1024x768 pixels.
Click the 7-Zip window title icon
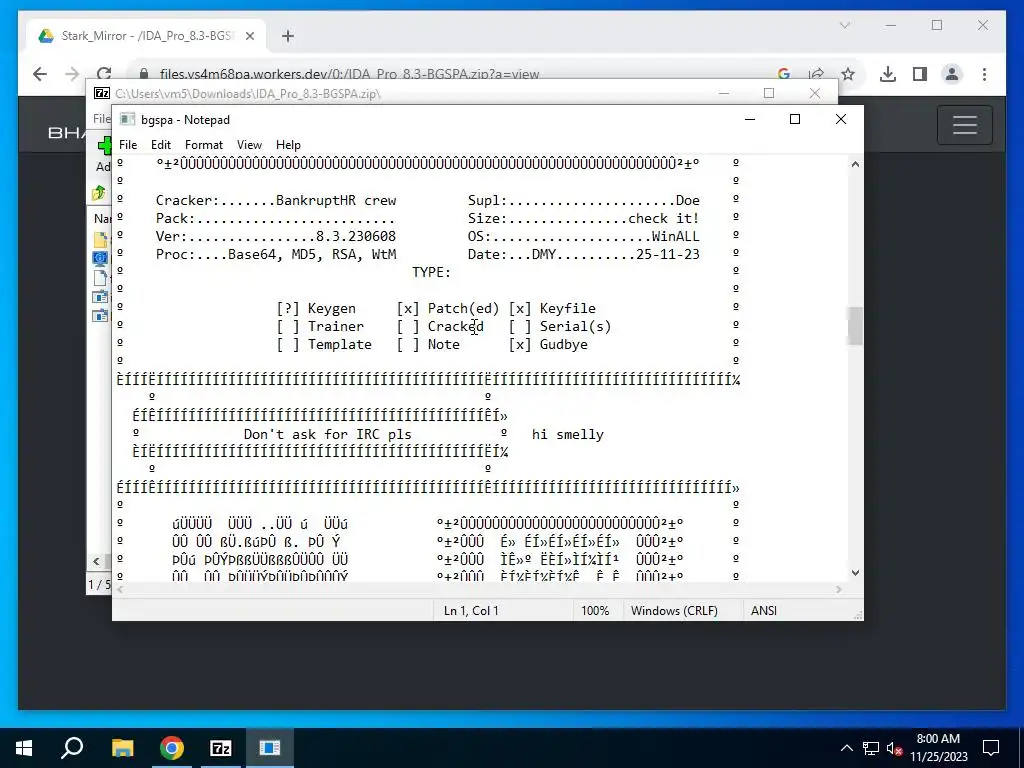tap(102, 93)
